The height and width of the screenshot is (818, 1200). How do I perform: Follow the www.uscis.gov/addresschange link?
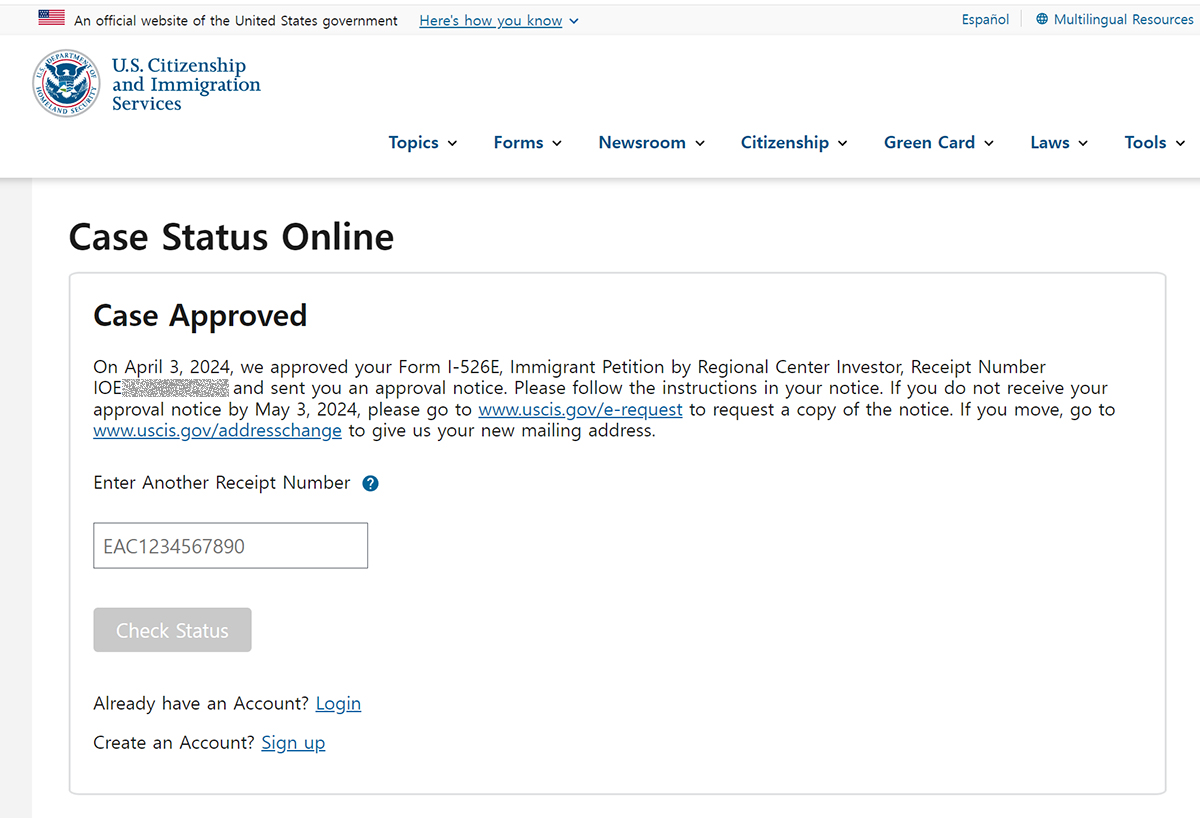click(217, 431)
